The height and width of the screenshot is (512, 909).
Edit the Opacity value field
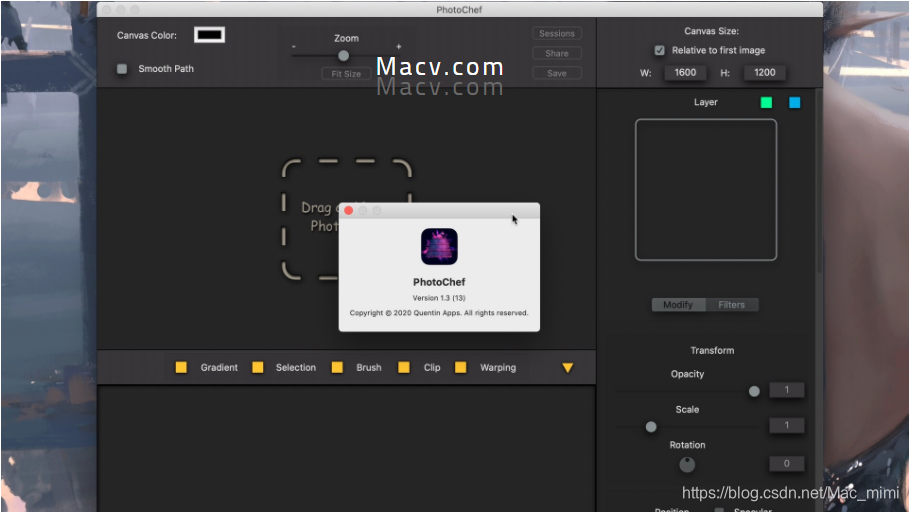(x=787, y=390)
